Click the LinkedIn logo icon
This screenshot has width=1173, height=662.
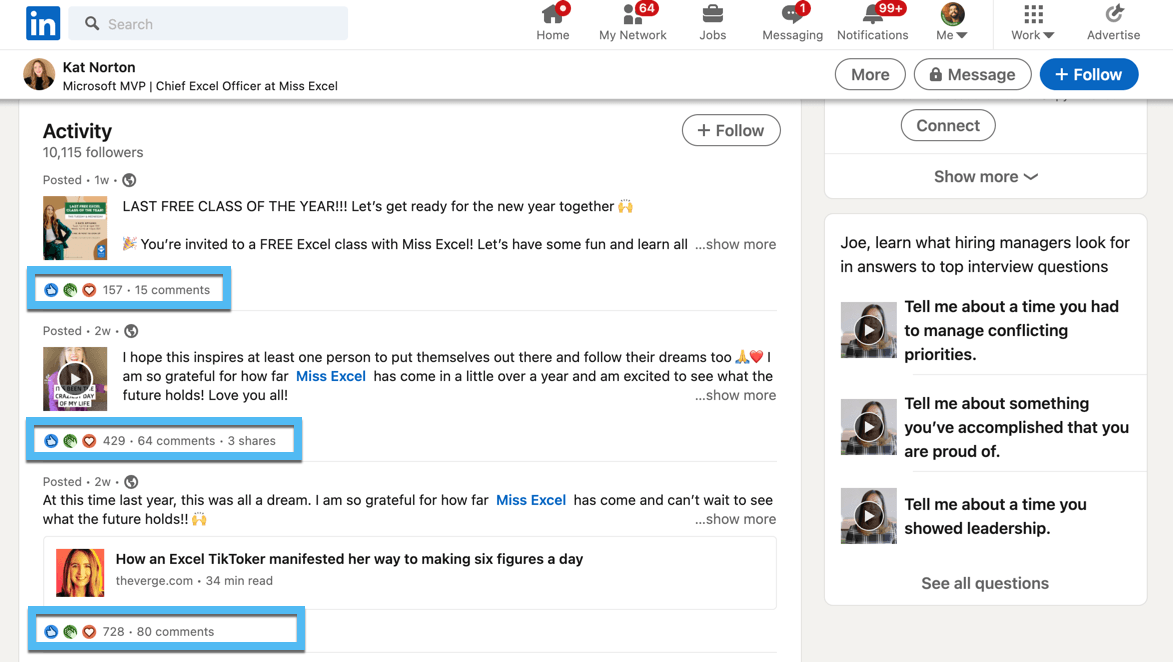[x=43, y=23]
